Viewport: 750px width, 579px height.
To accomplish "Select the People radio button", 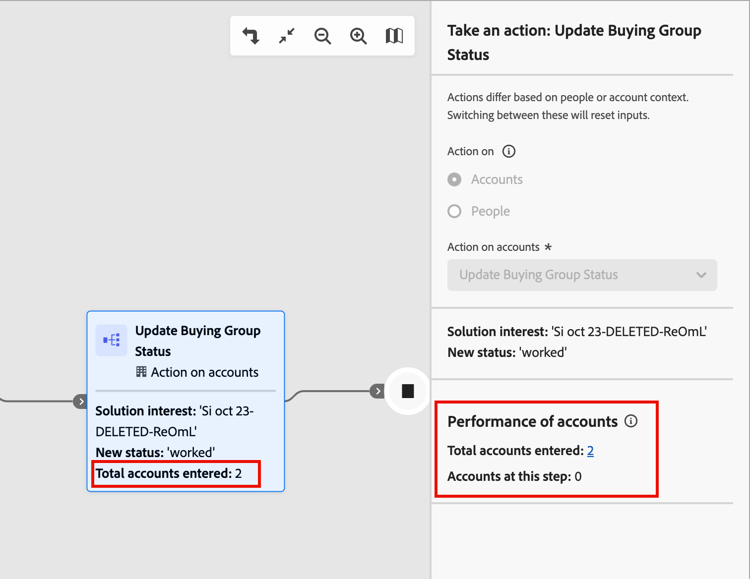I will point(454,211).
